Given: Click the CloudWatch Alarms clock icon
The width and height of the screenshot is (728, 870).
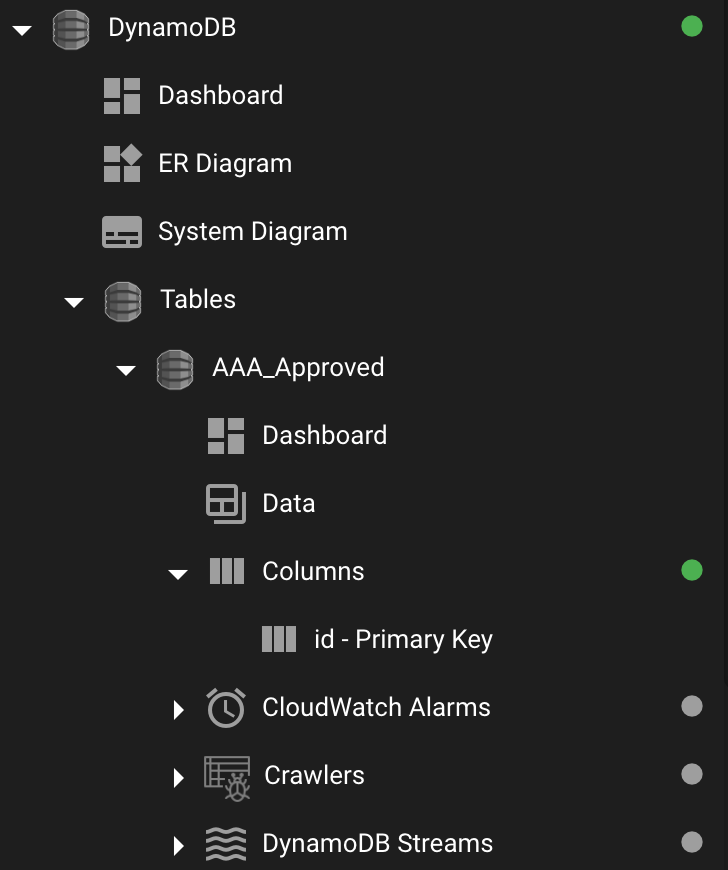Looking at the screenshot, I should click(226, 707).
